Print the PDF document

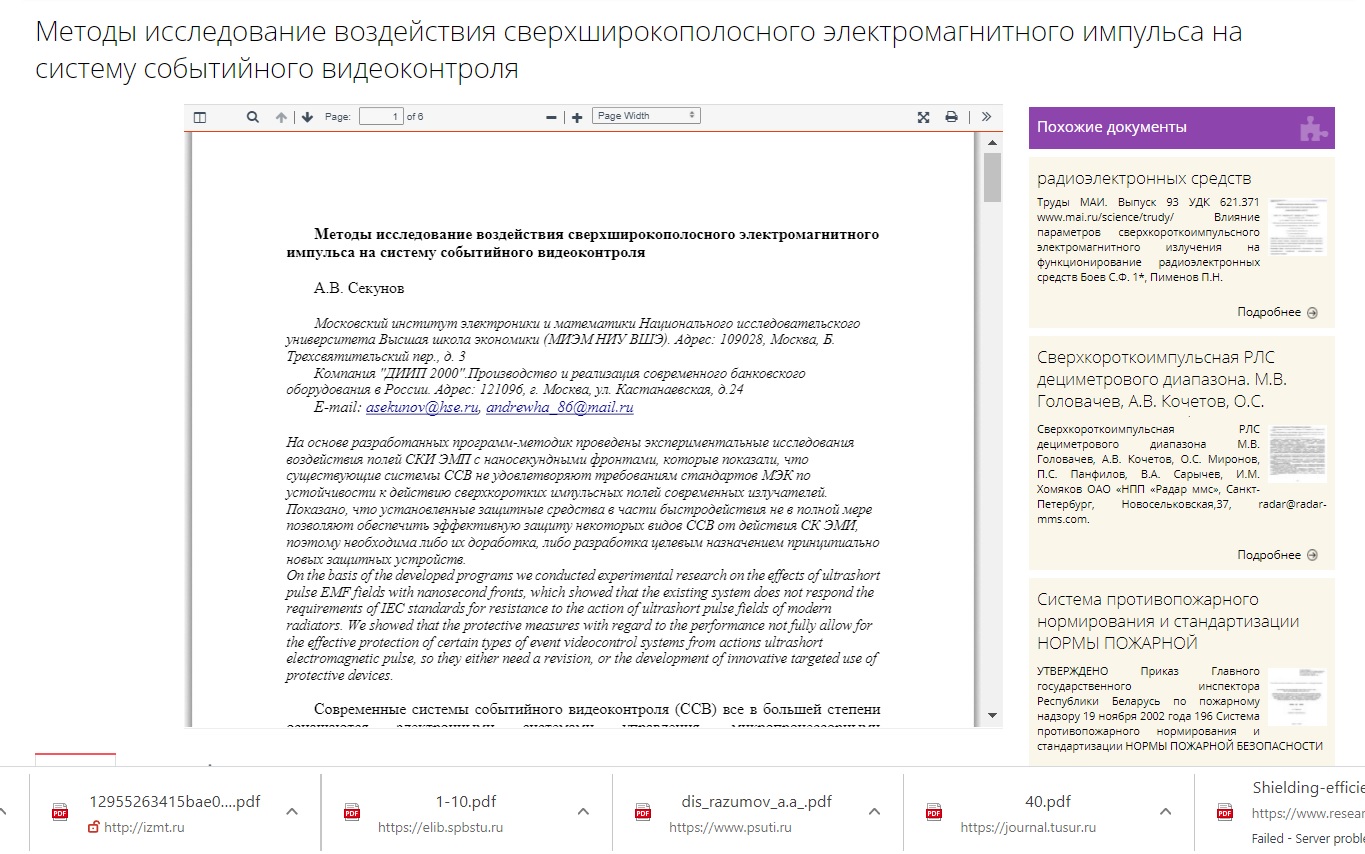coord(952,117)
